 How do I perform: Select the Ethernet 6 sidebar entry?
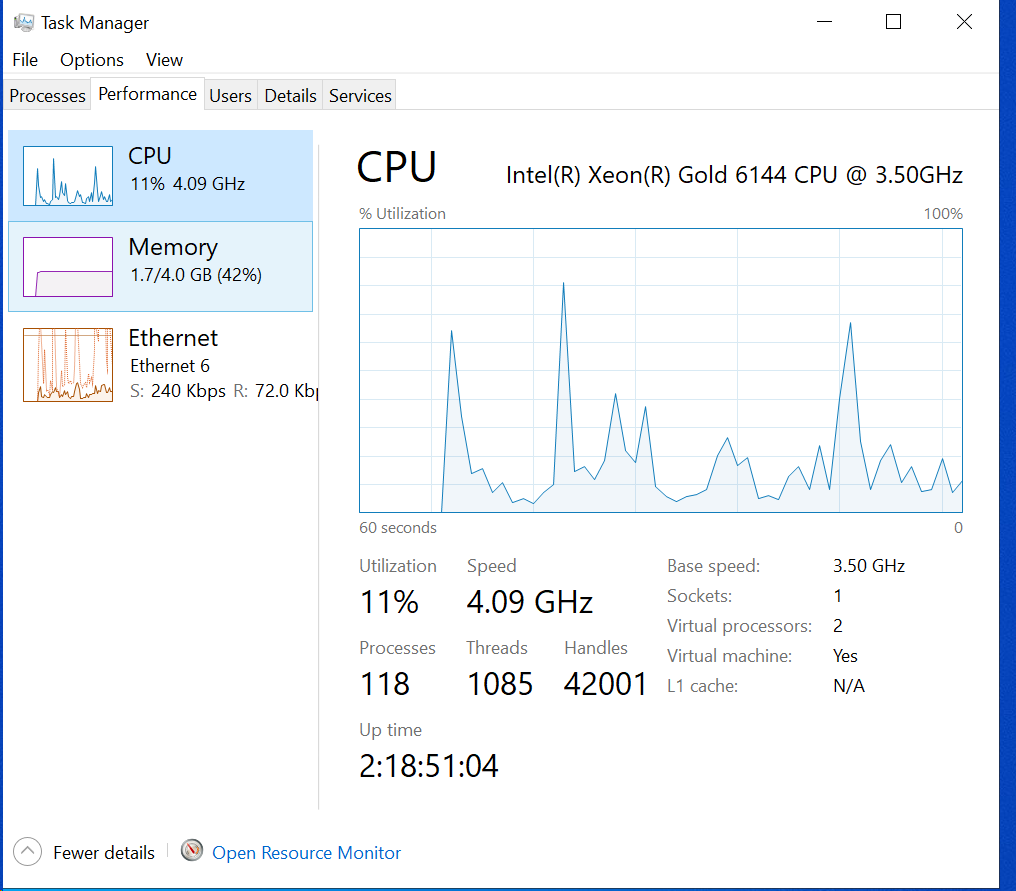point(161,365)
